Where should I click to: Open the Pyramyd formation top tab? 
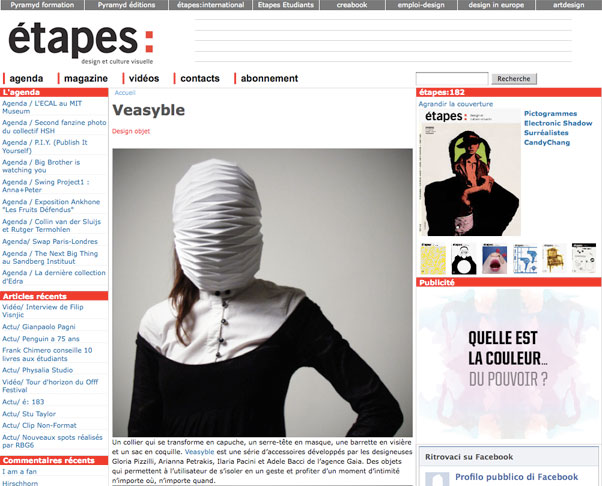pyautogui.click(x=42, y=5)
